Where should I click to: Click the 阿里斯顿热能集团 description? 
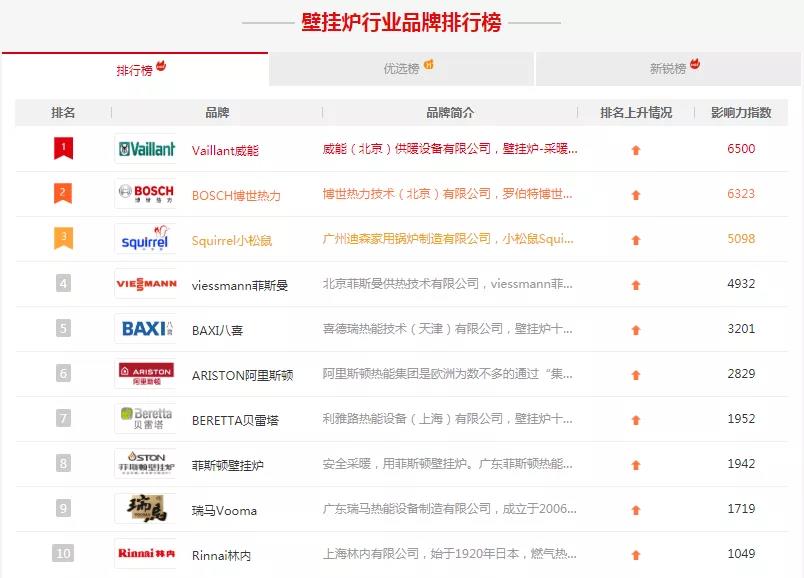pyautogui.click(x=447, y=374)
